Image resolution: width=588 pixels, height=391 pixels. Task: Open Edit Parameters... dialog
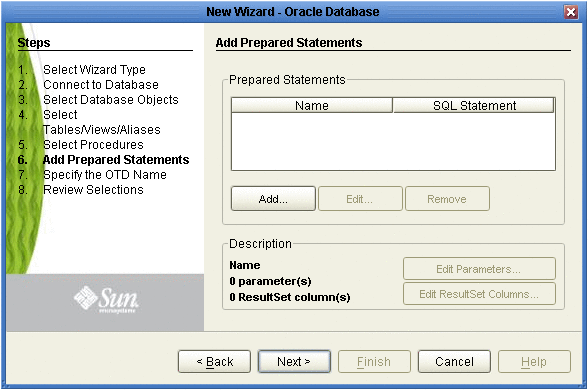pyautogui.click(x=479, y=269)
